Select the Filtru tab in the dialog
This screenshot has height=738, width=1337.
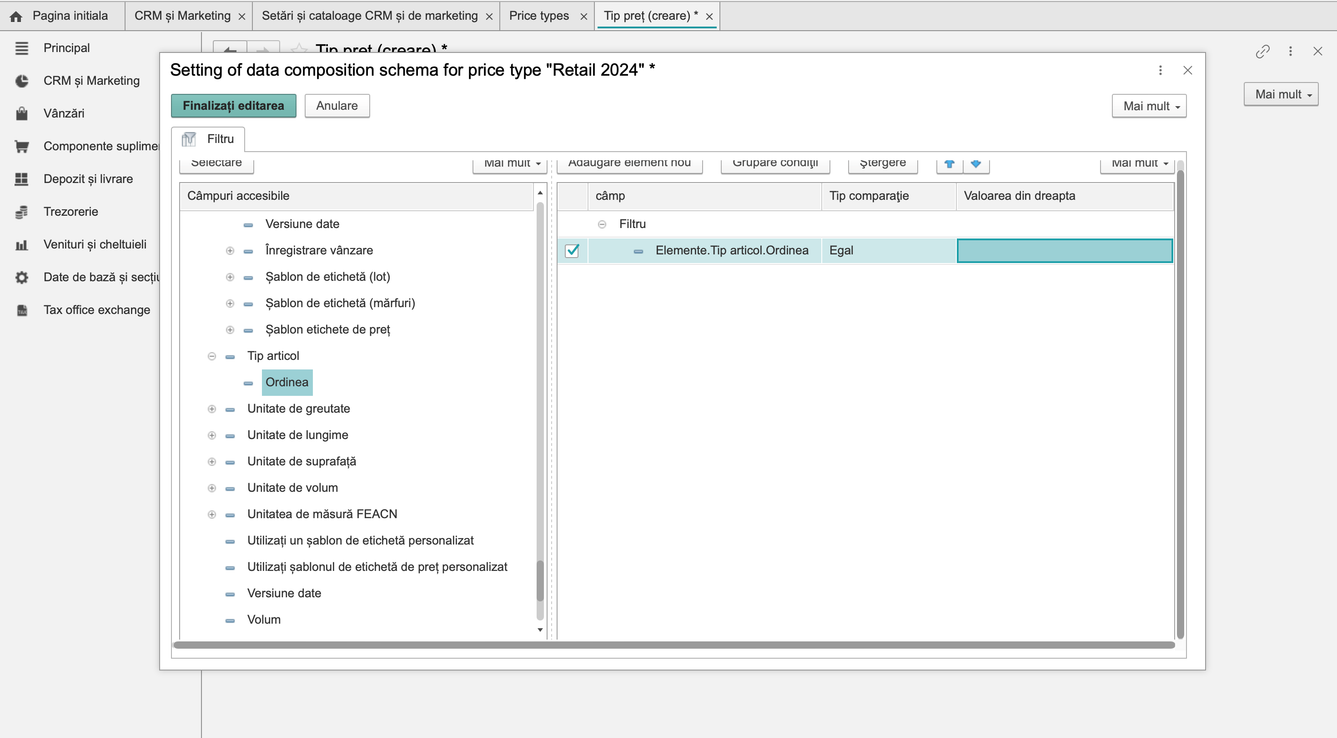tap(208, 139)
